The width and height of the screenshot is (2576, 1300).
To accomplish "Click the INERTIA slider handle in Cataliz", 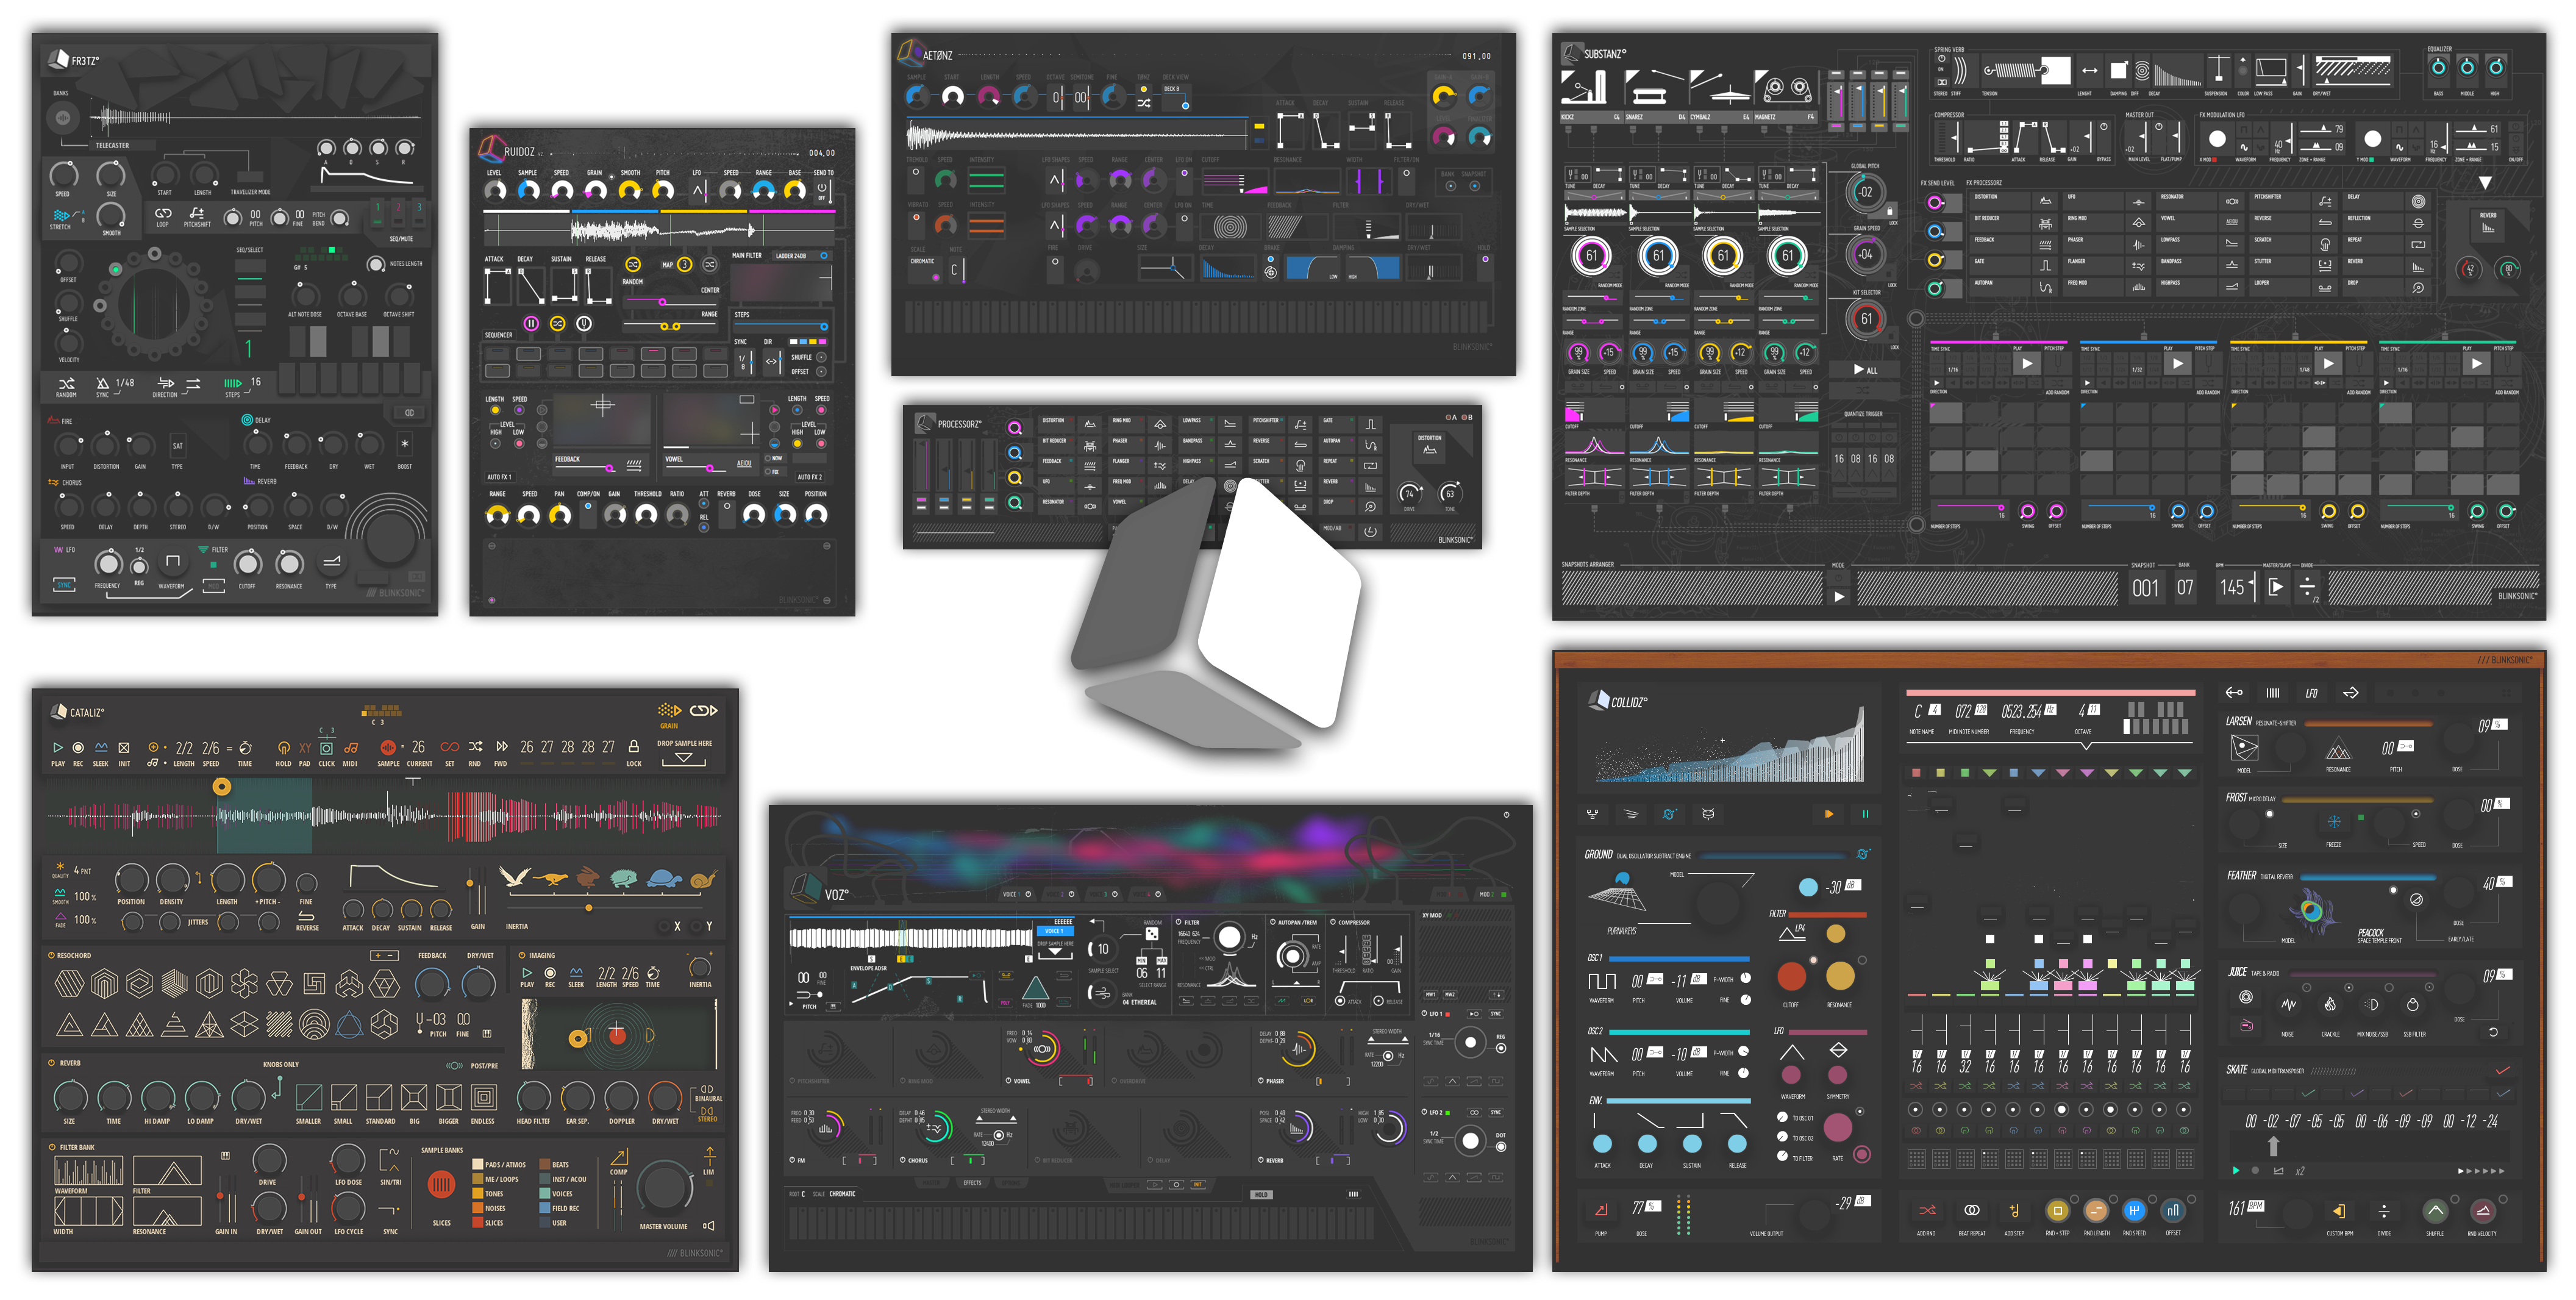I will 589,908.
